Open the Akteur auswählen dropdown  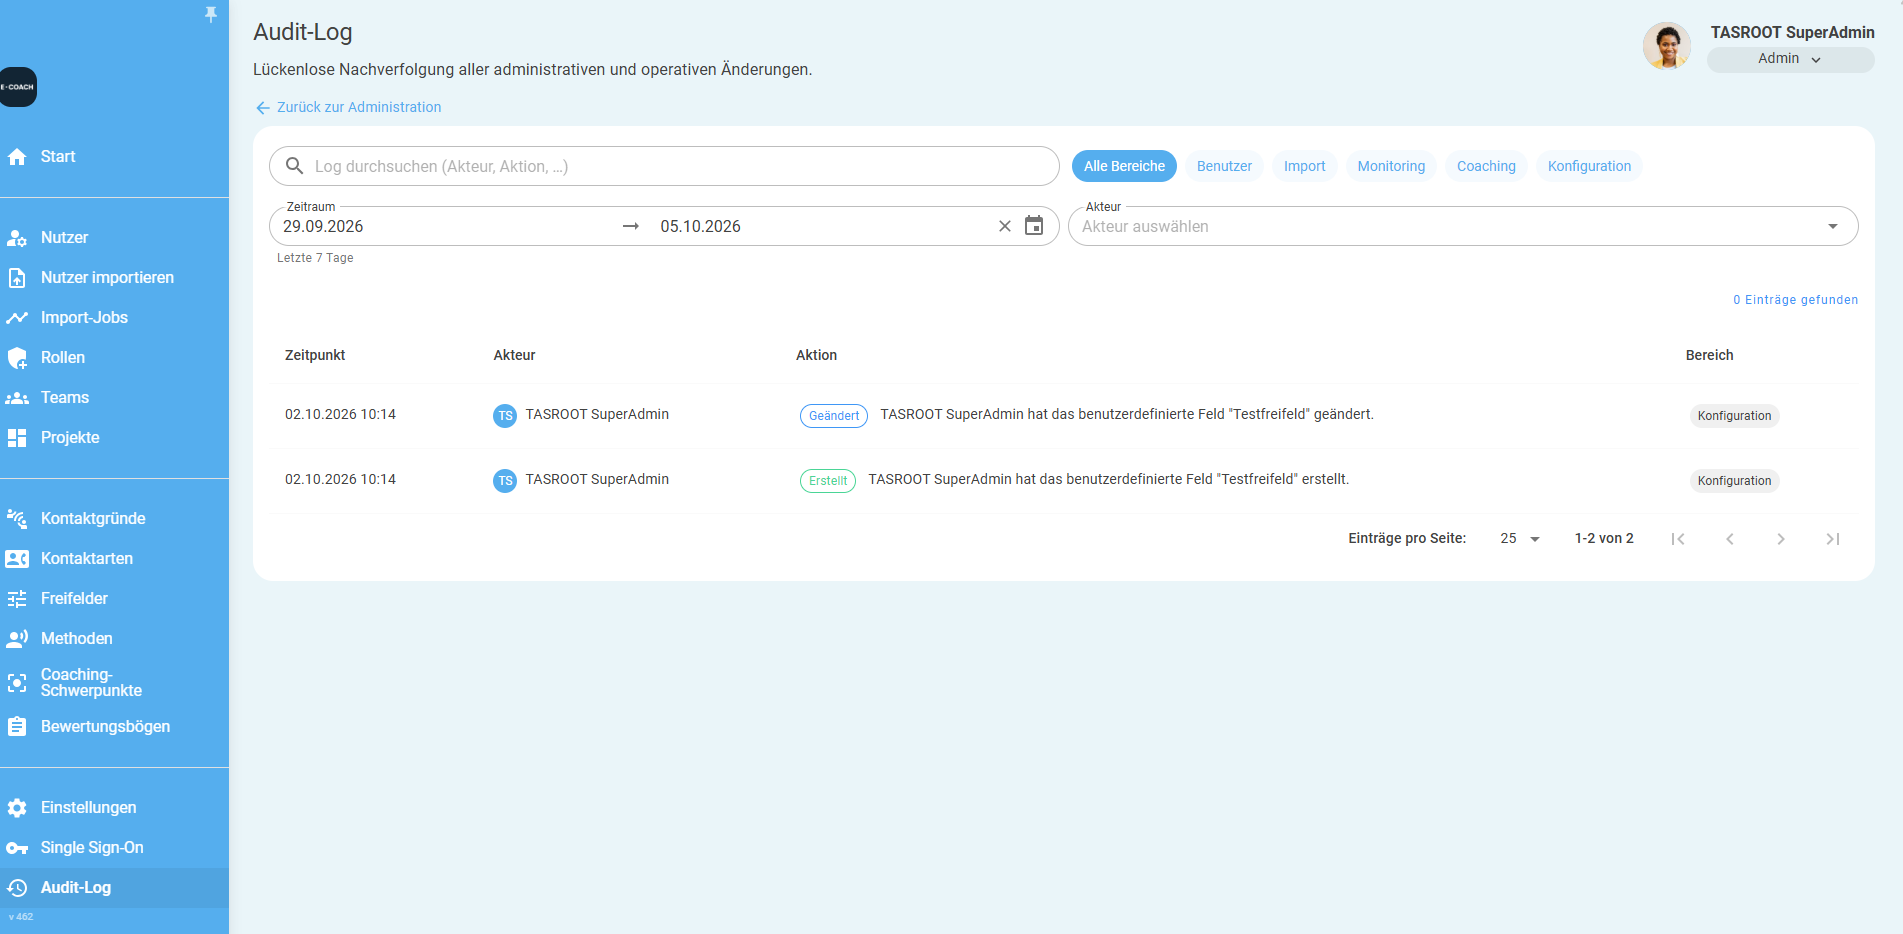coord(1463,226)
